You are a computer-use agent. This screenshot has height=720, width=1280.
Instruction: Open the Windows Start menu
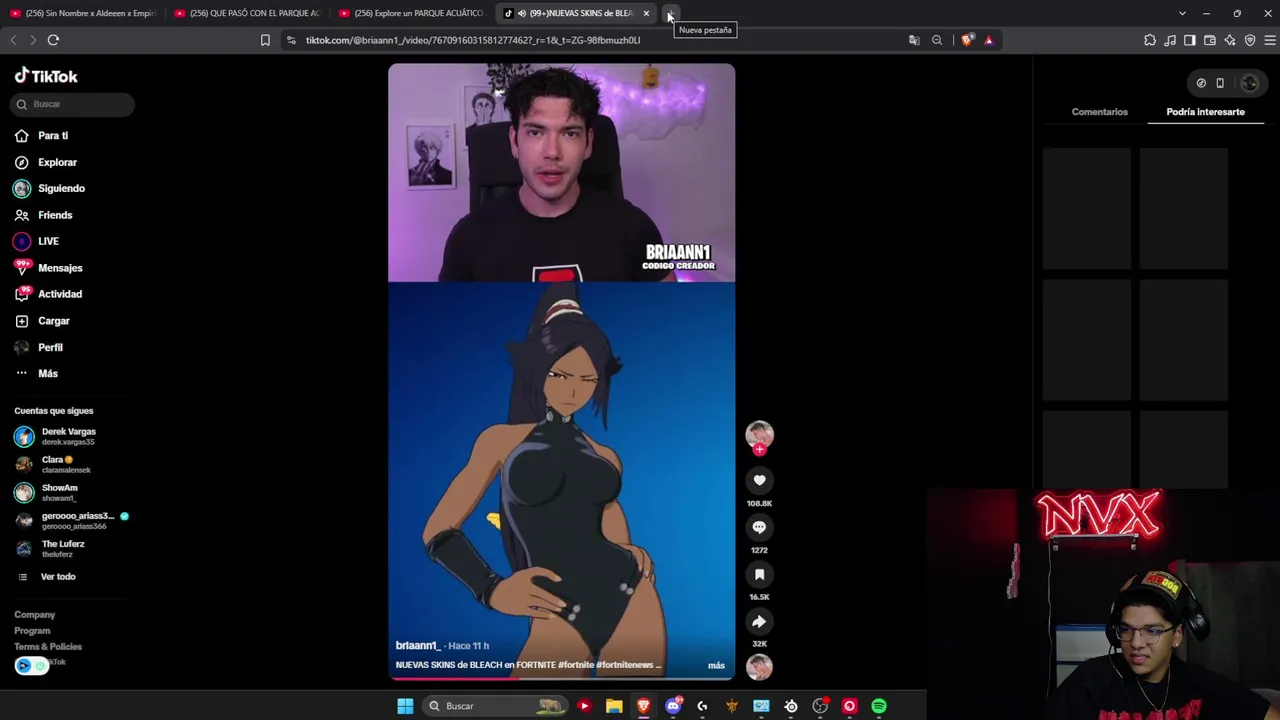pos(405,706)
